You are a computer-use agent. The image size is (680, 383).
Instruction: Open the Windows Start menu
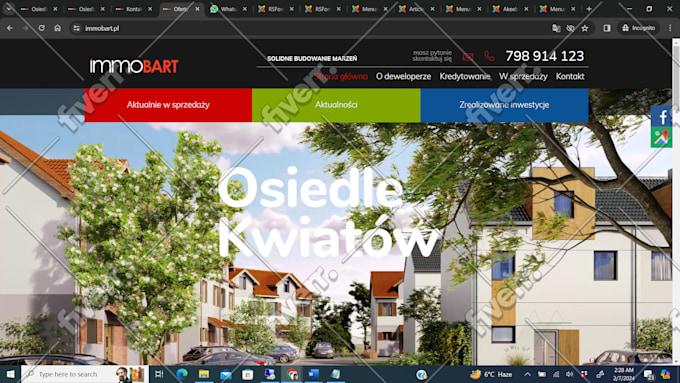(10, 374)
